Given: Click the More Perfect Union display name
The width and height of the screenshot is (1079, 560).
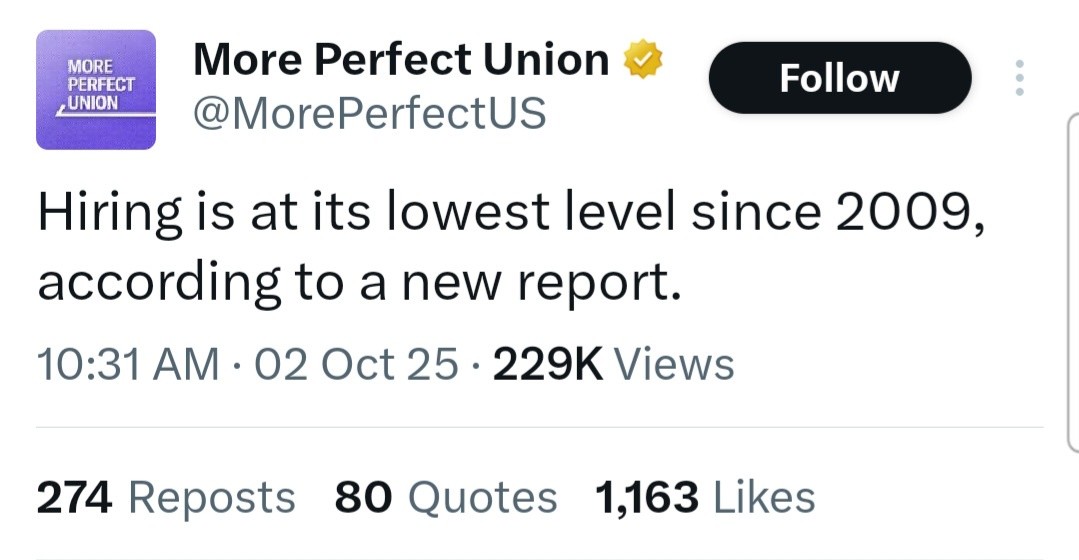Looking at the screenshot, I should [401, 60].
